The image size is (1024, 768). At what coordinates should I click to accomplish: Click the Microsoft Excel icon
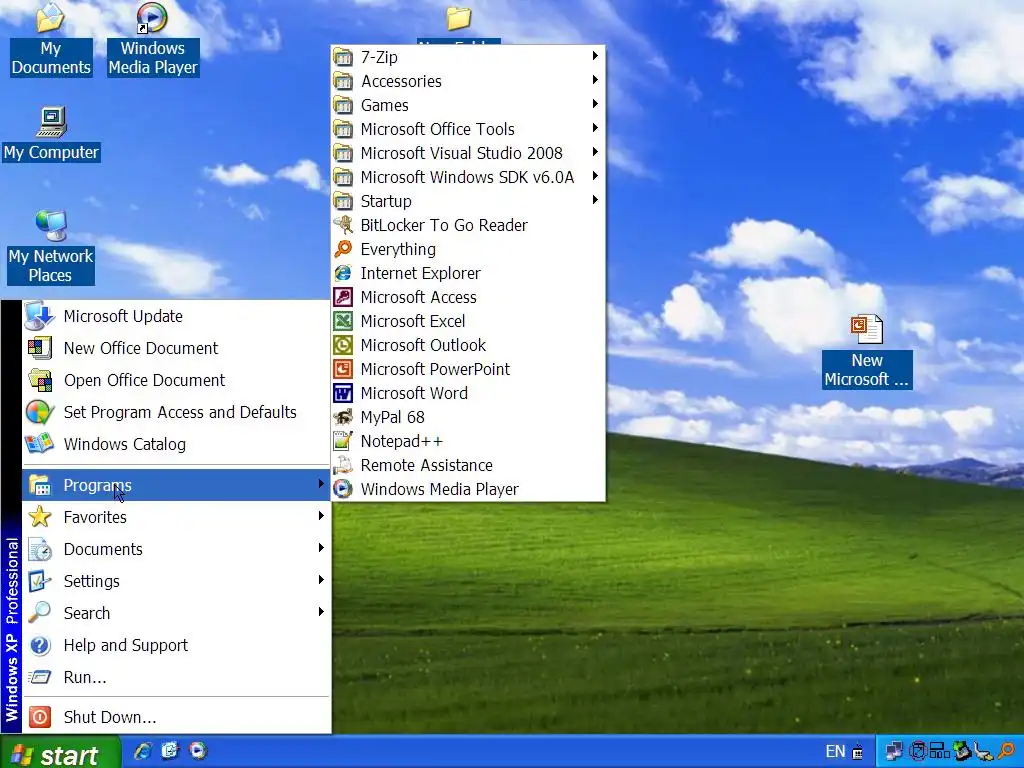click(x=344, y=321)
